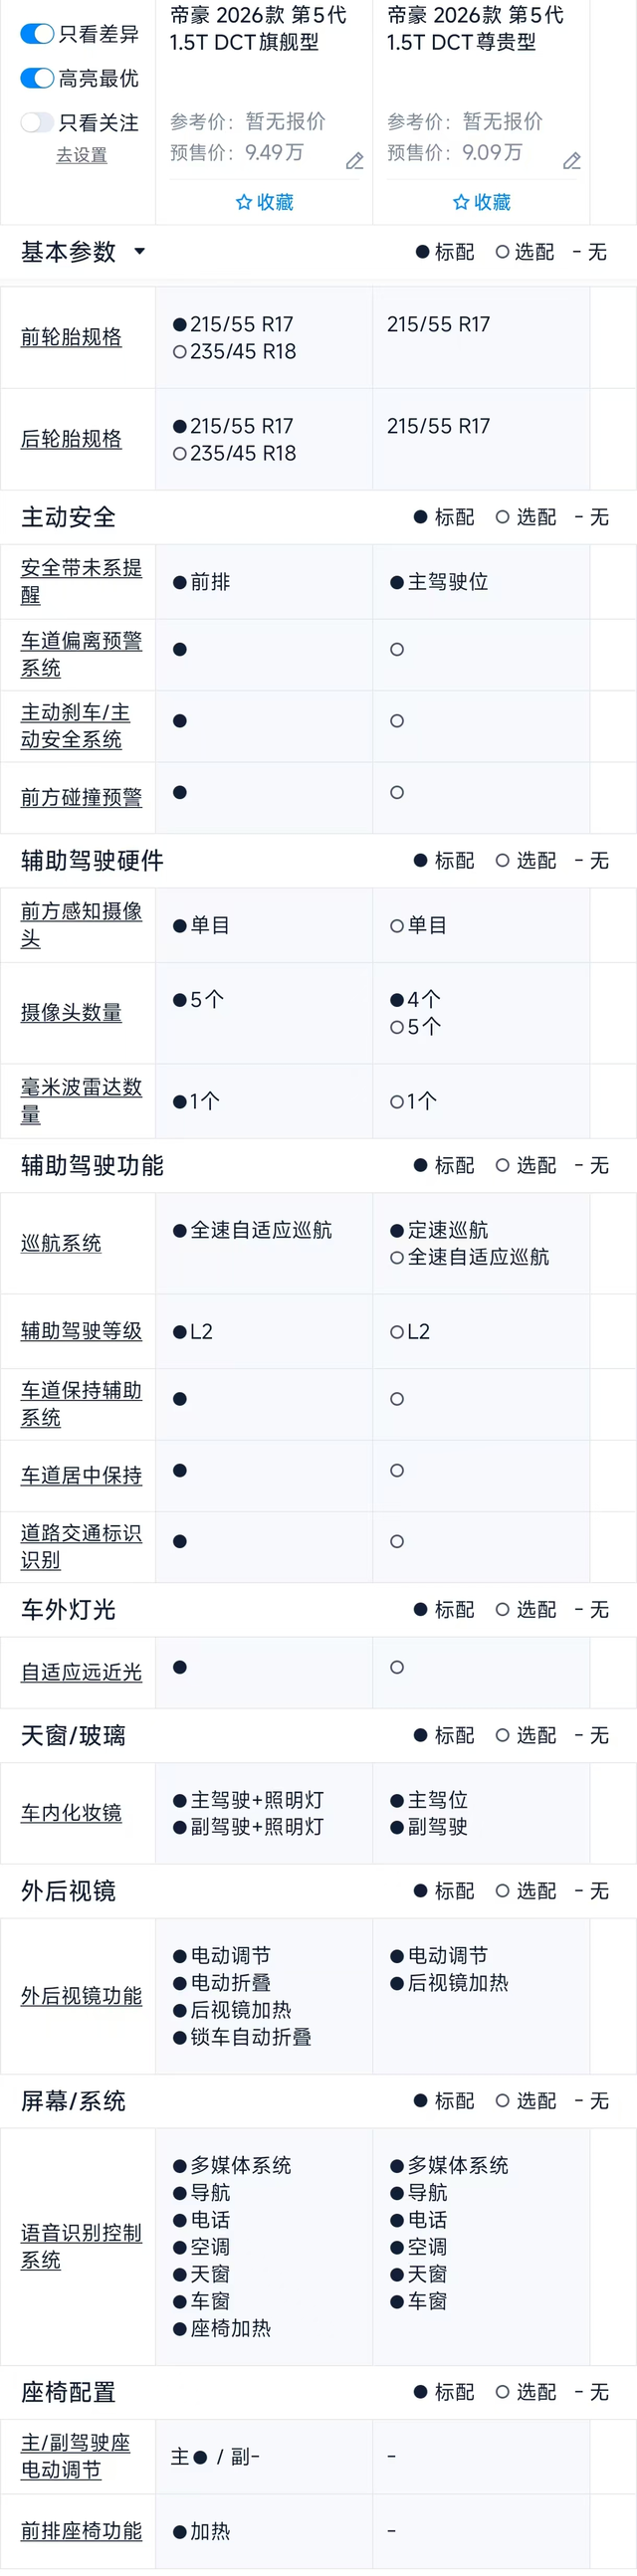Click edit pencil icon for 尊贵型 price
Screen dimensions: 637x2576
coord(572,161)
